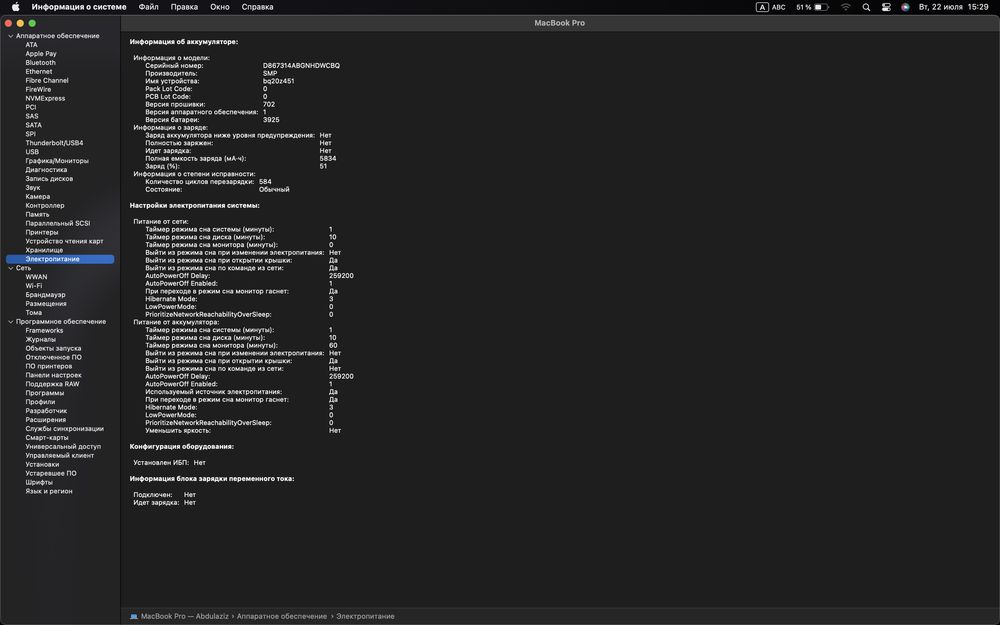Screen dimensions: 1000x625
Task: Select Fibre Channel in the sidebar
Action: 47,80
